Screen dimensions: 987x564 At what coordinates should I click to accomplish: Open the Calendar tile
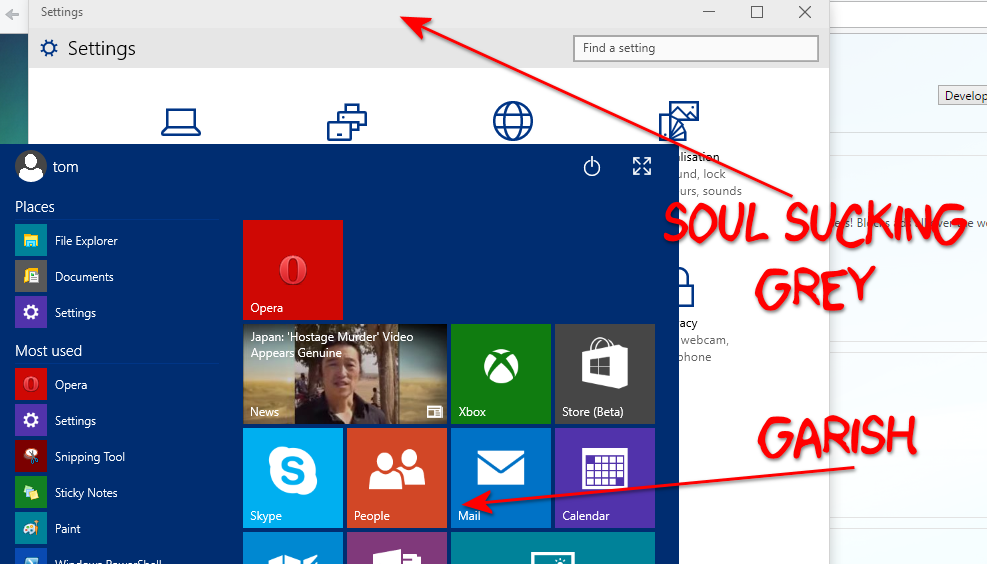(604, 477)
